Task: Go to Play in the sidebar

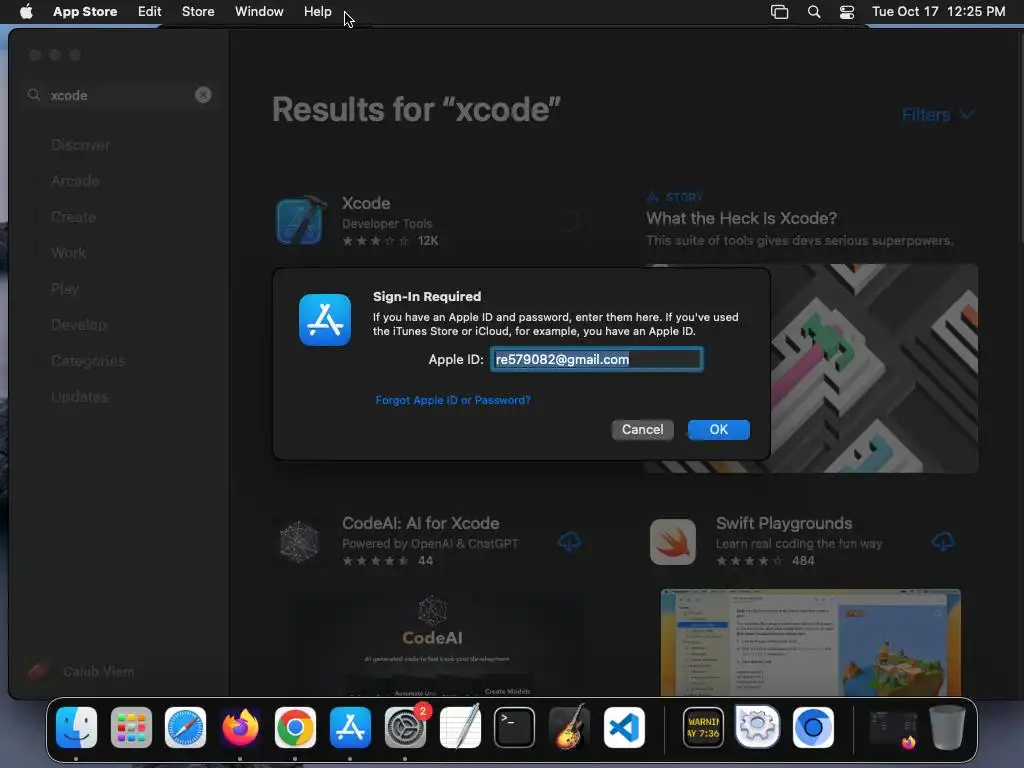Action: [65, 289]
